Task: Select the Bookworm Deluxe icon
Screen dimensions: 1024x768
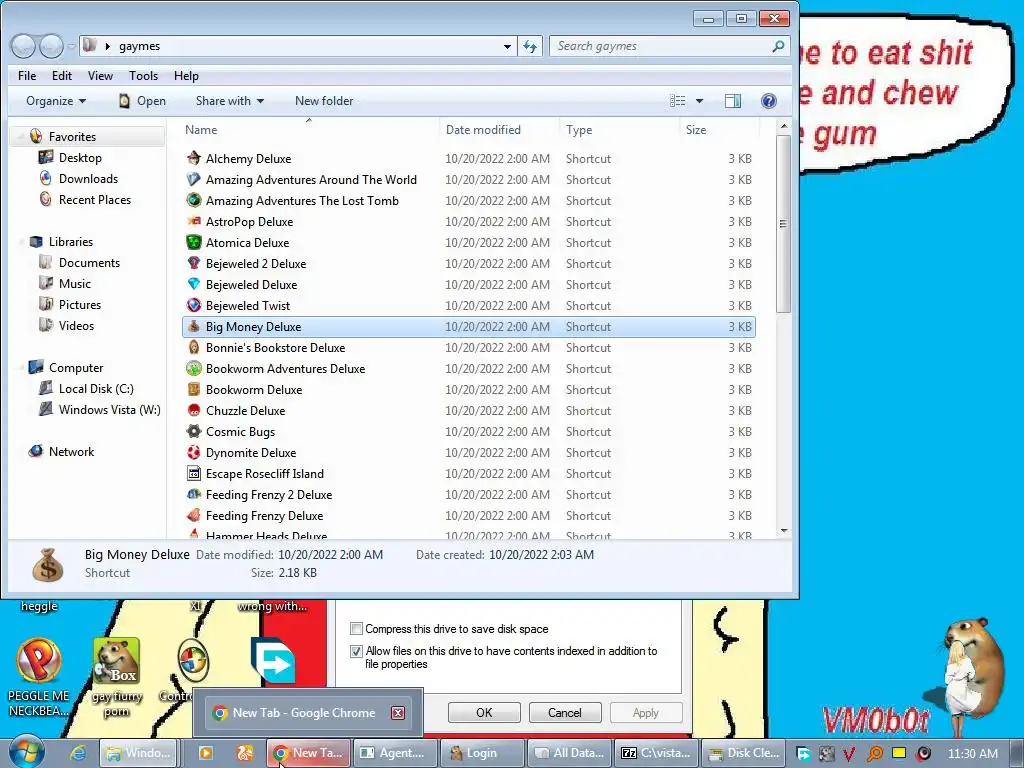Action: 194,389
